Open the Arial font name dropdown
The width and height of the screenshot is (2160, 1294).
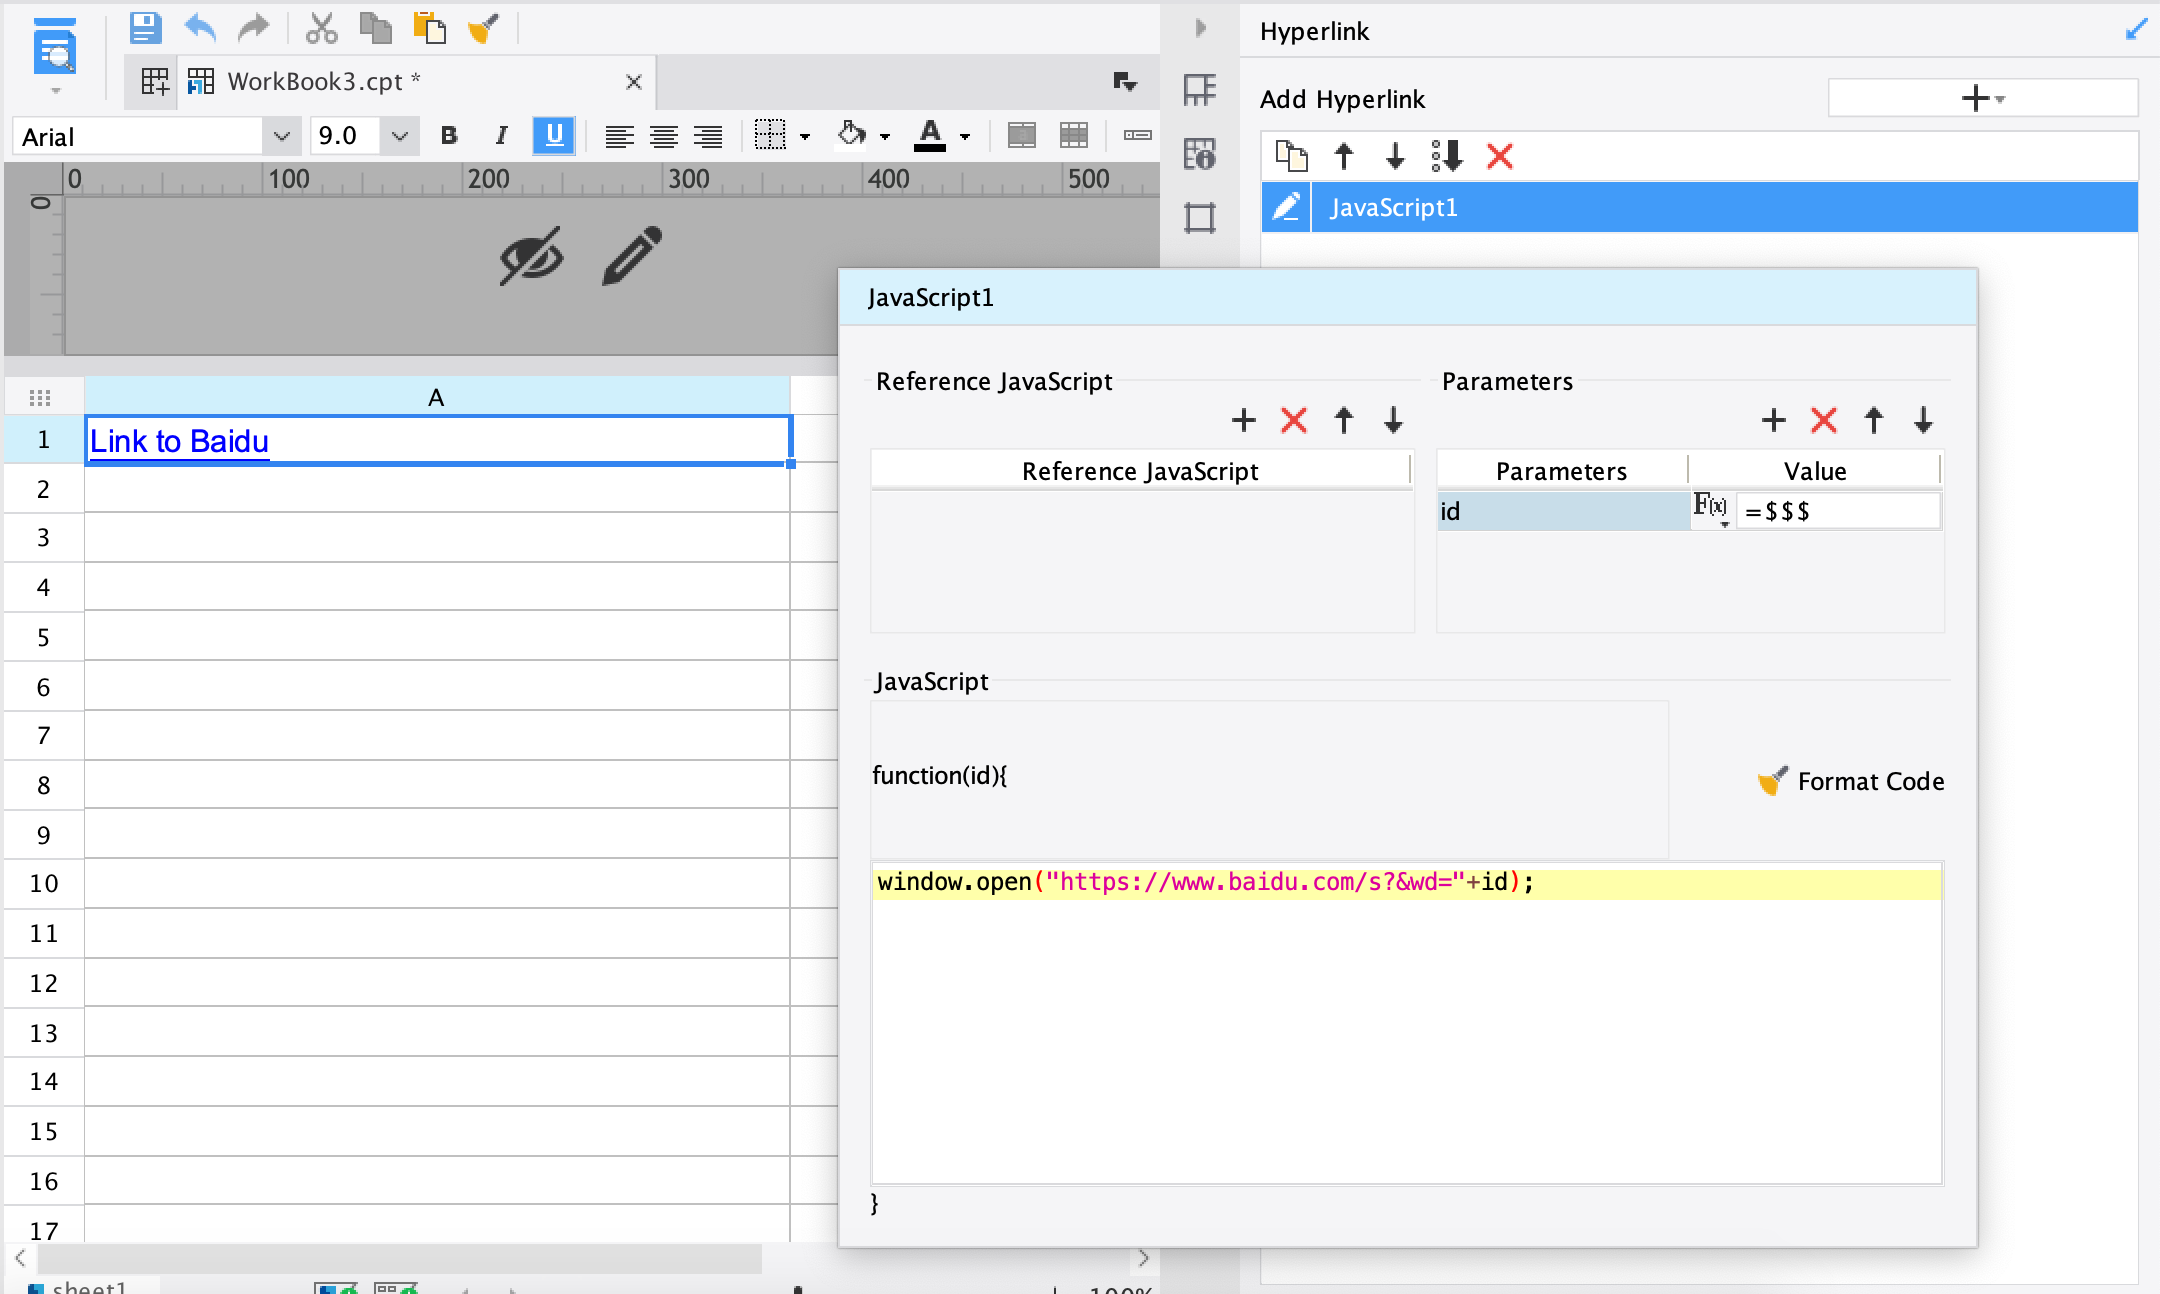pyautogui.click(x=281, y=136)
